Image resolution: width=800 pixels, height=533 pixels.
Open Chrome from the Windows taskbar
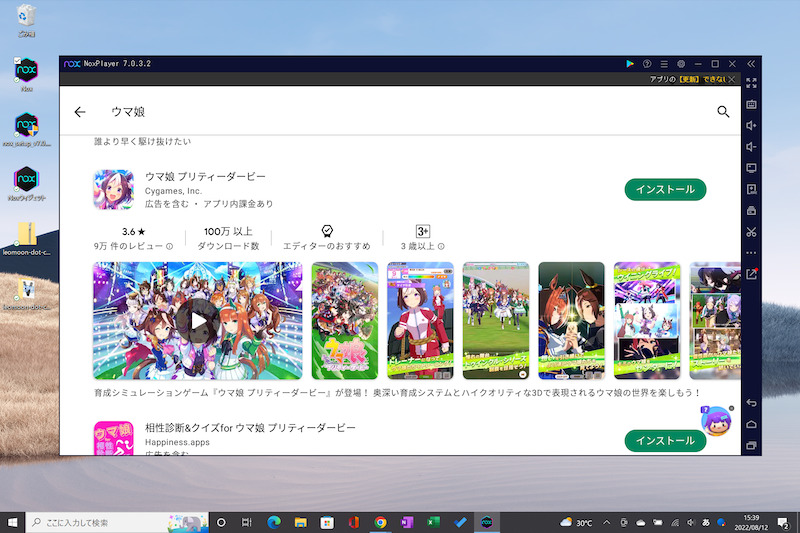pyautogui.click(x=380, y=522)
